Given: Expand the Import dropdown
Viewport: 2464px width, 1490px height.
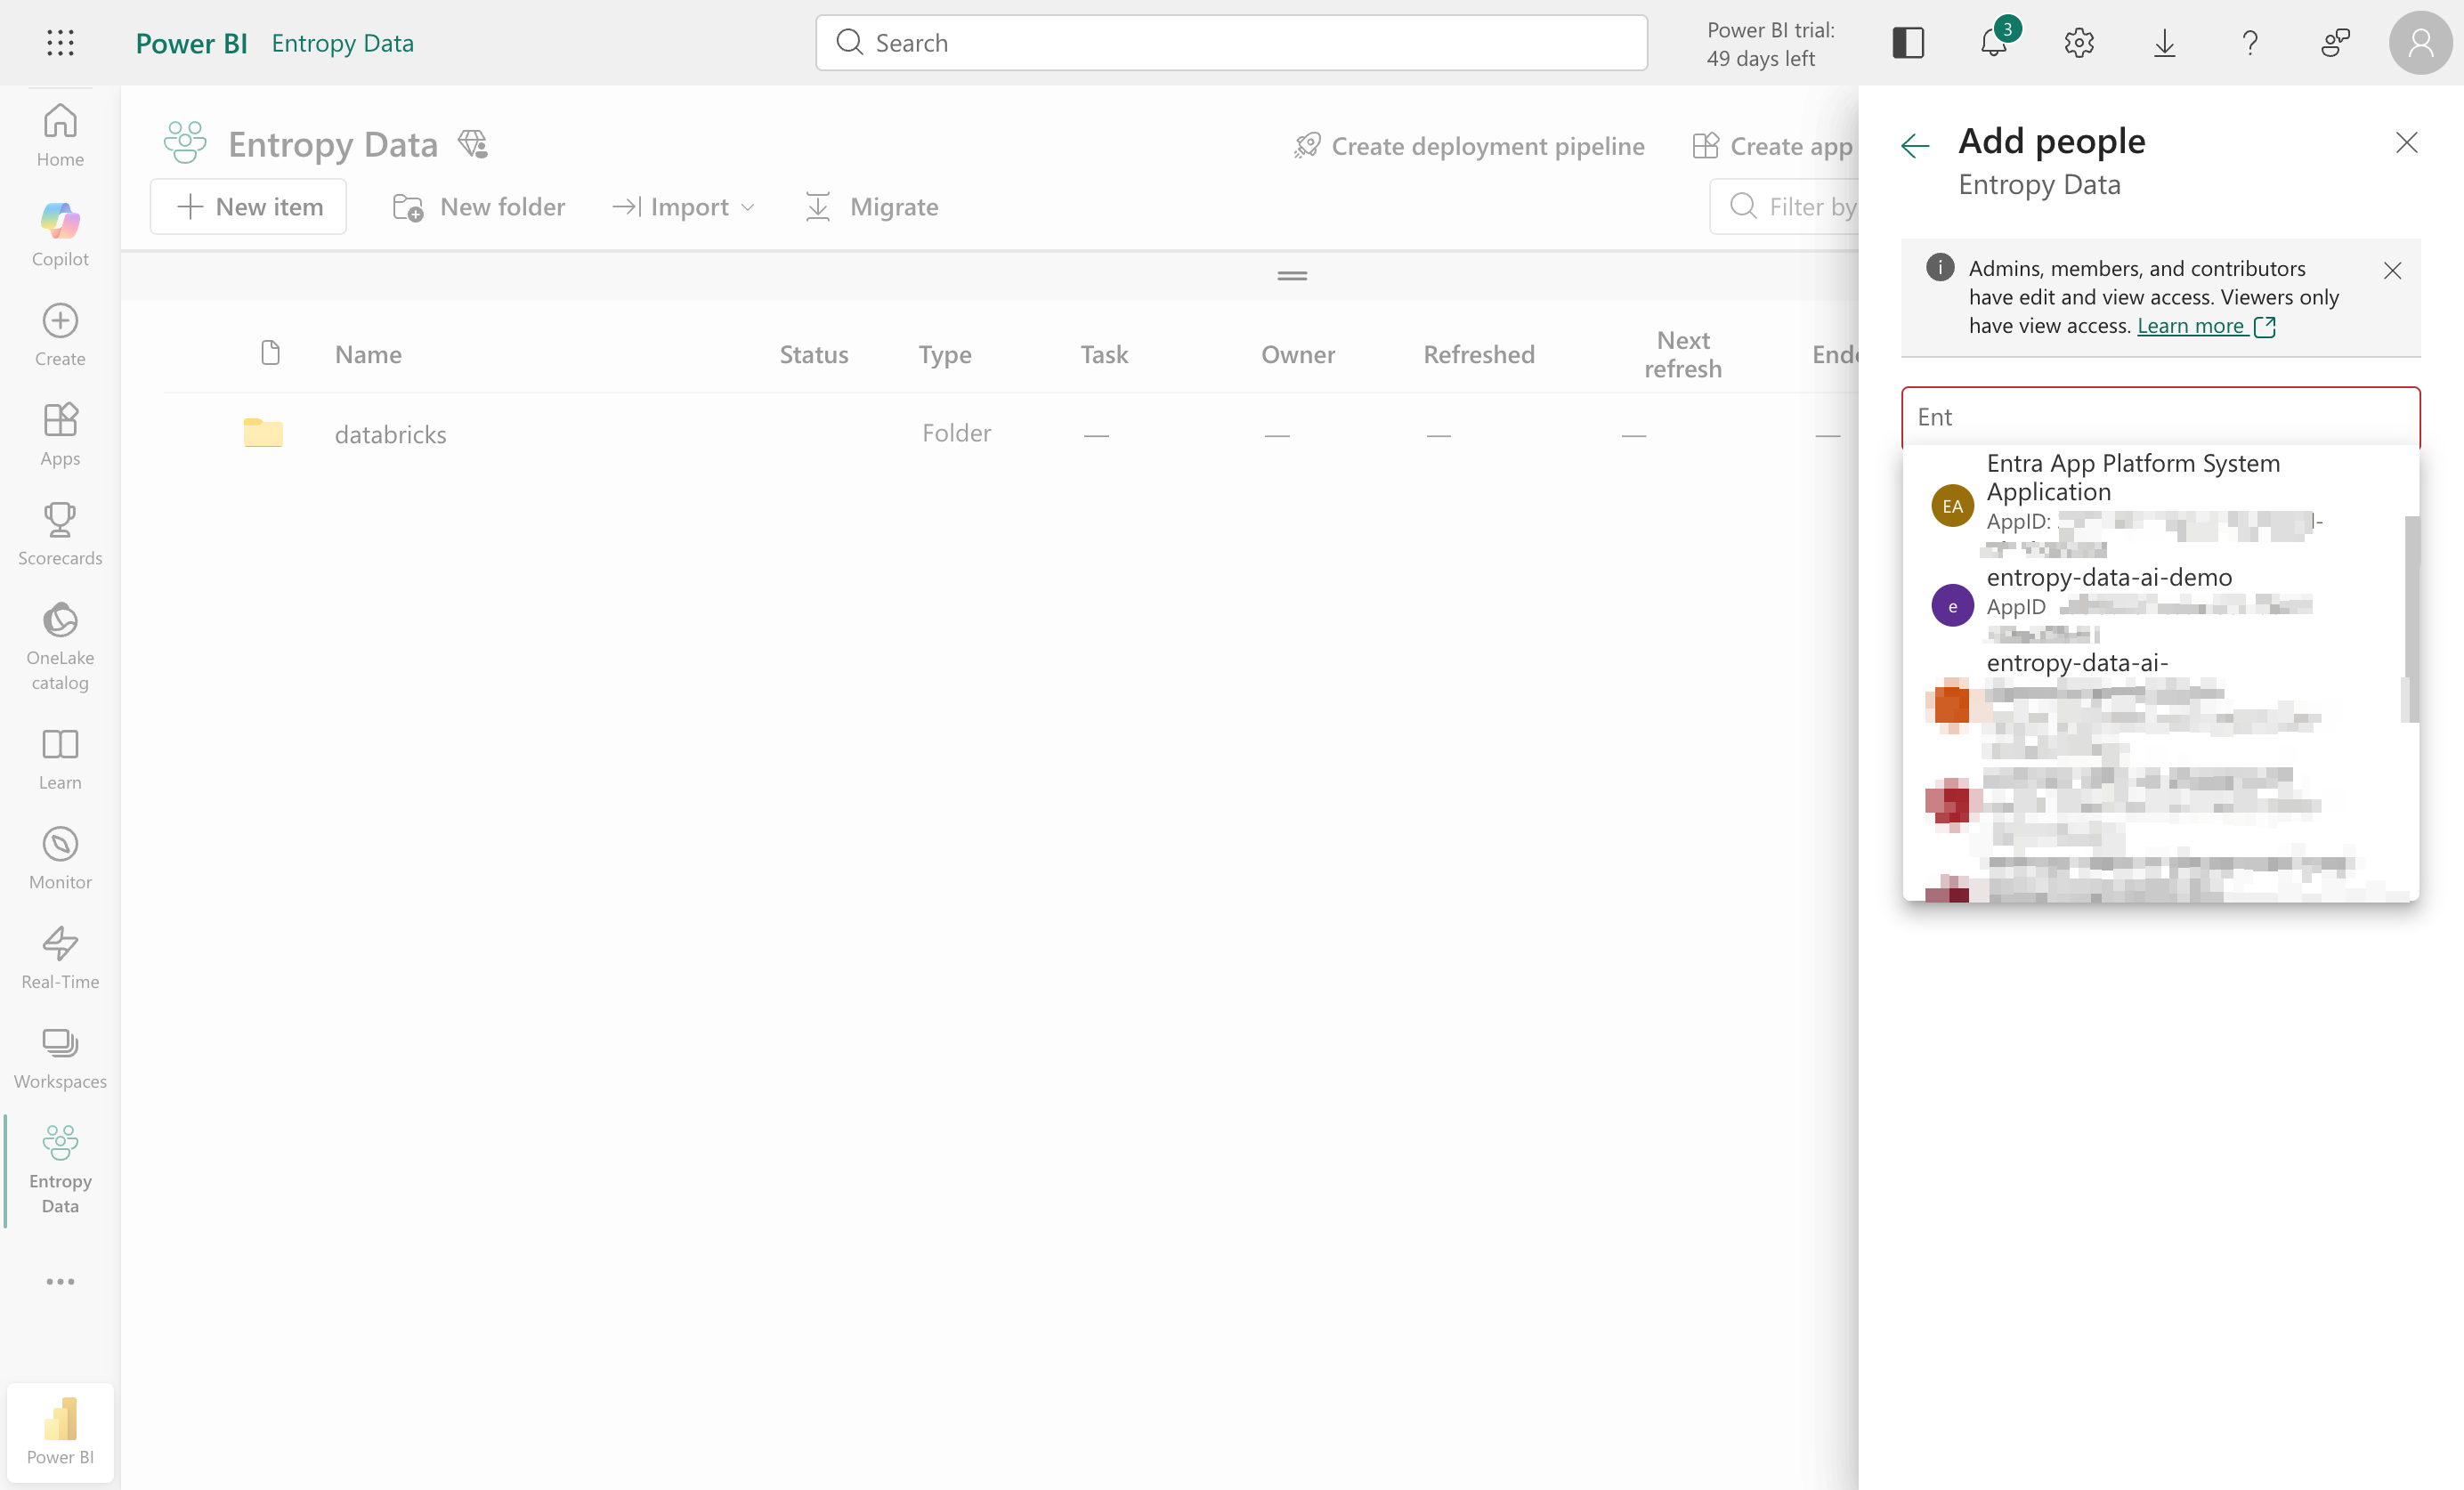Looking at the screenshot, I should [684, 207].
